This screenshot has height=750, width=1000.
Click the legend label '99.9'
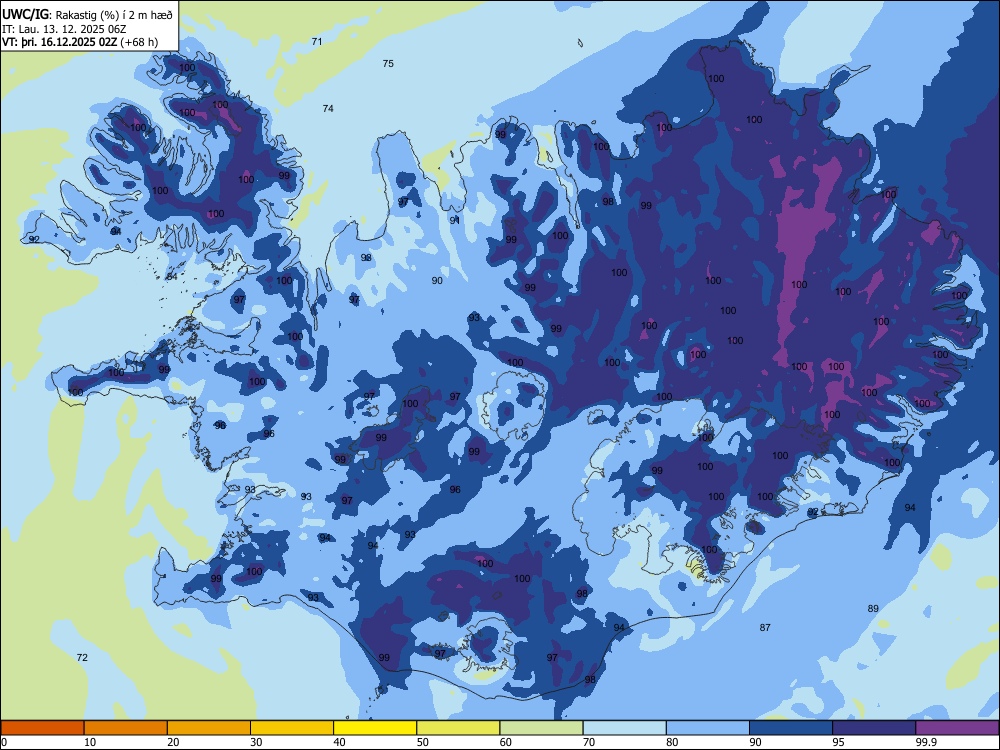pyautogui.click(x=925, y=742)
